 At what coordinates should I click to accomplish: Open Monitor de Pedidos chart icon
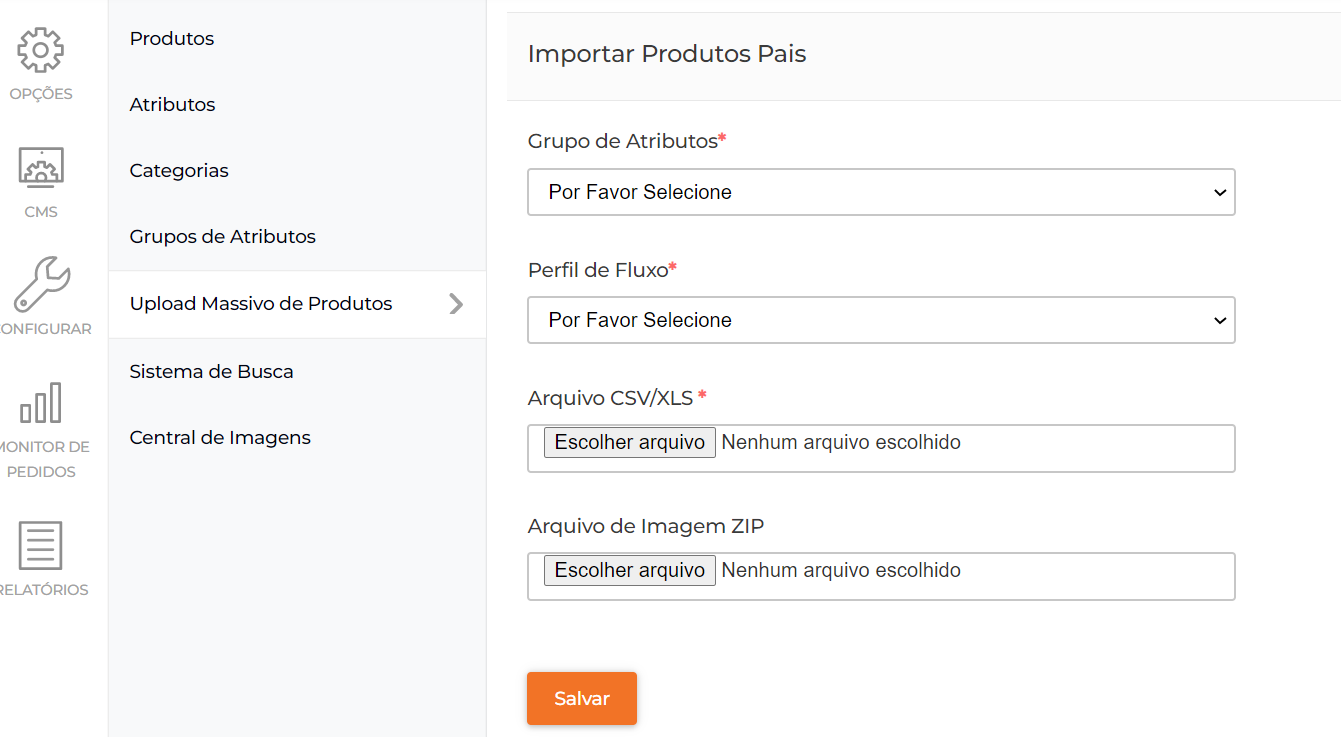coord(41,403)
